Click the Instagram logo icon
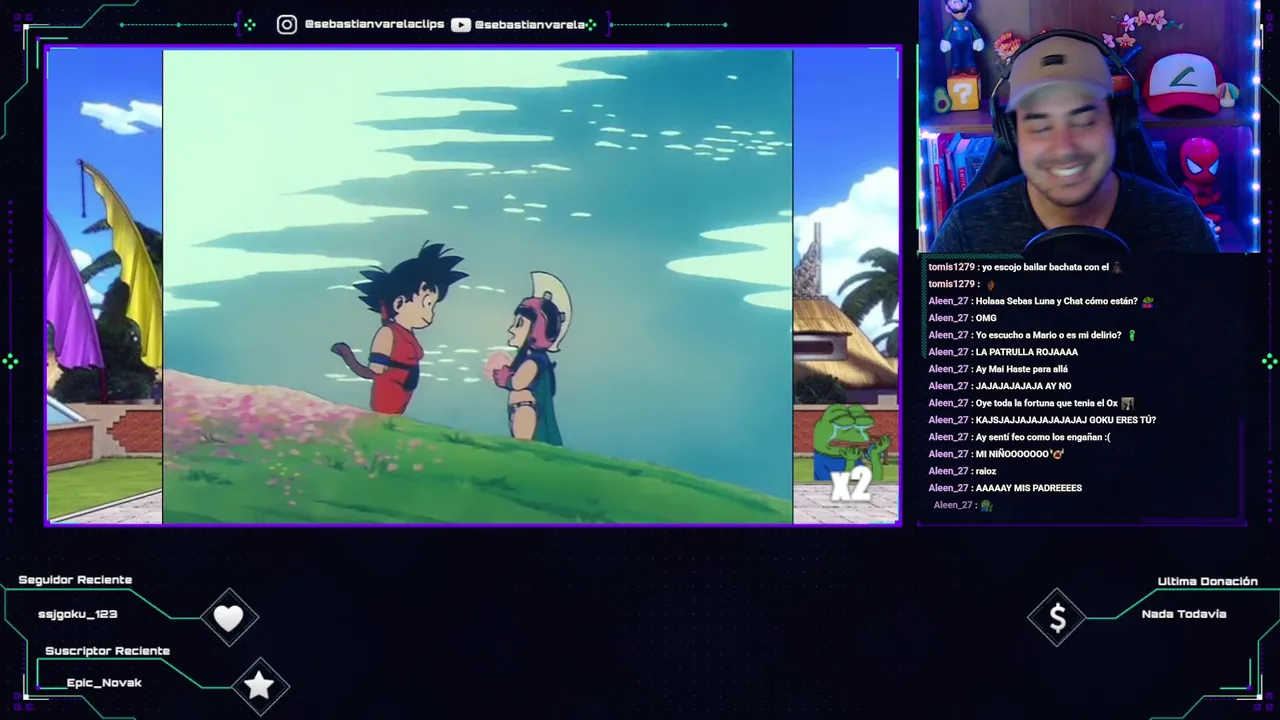The image size is (1280, 720). pos(287,25)
